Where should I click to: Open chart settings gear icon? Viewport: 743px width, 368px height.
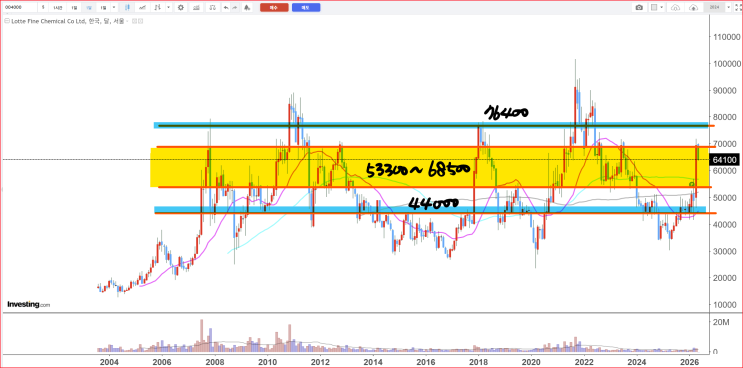coord(181,7)
